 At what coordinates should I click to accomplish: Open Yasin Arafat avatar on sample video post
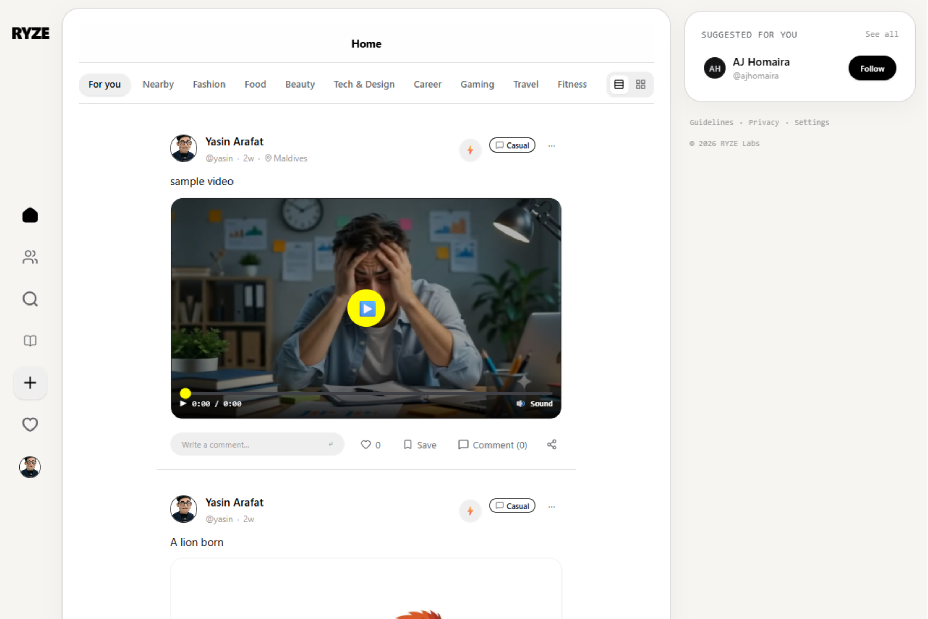point(183,149)
